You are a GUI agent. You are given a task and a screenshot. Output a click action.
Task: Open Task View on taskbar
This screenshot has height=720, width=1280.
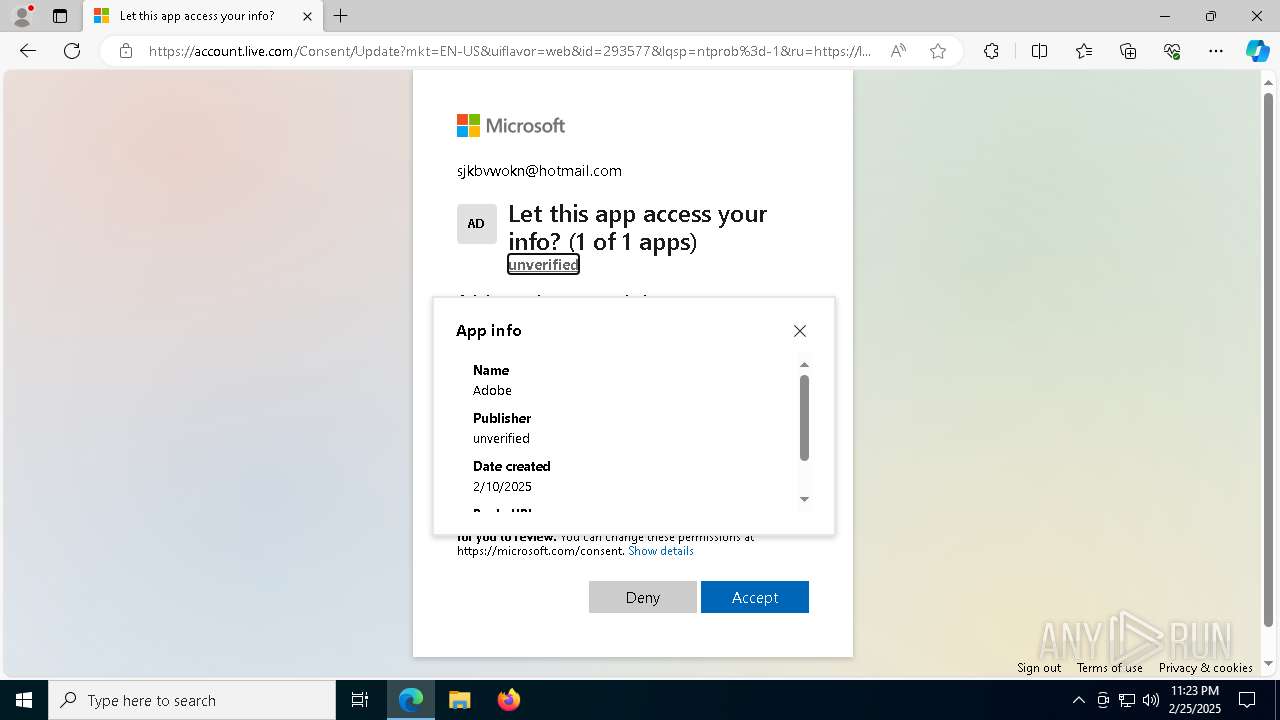click(x=360, y=700)
